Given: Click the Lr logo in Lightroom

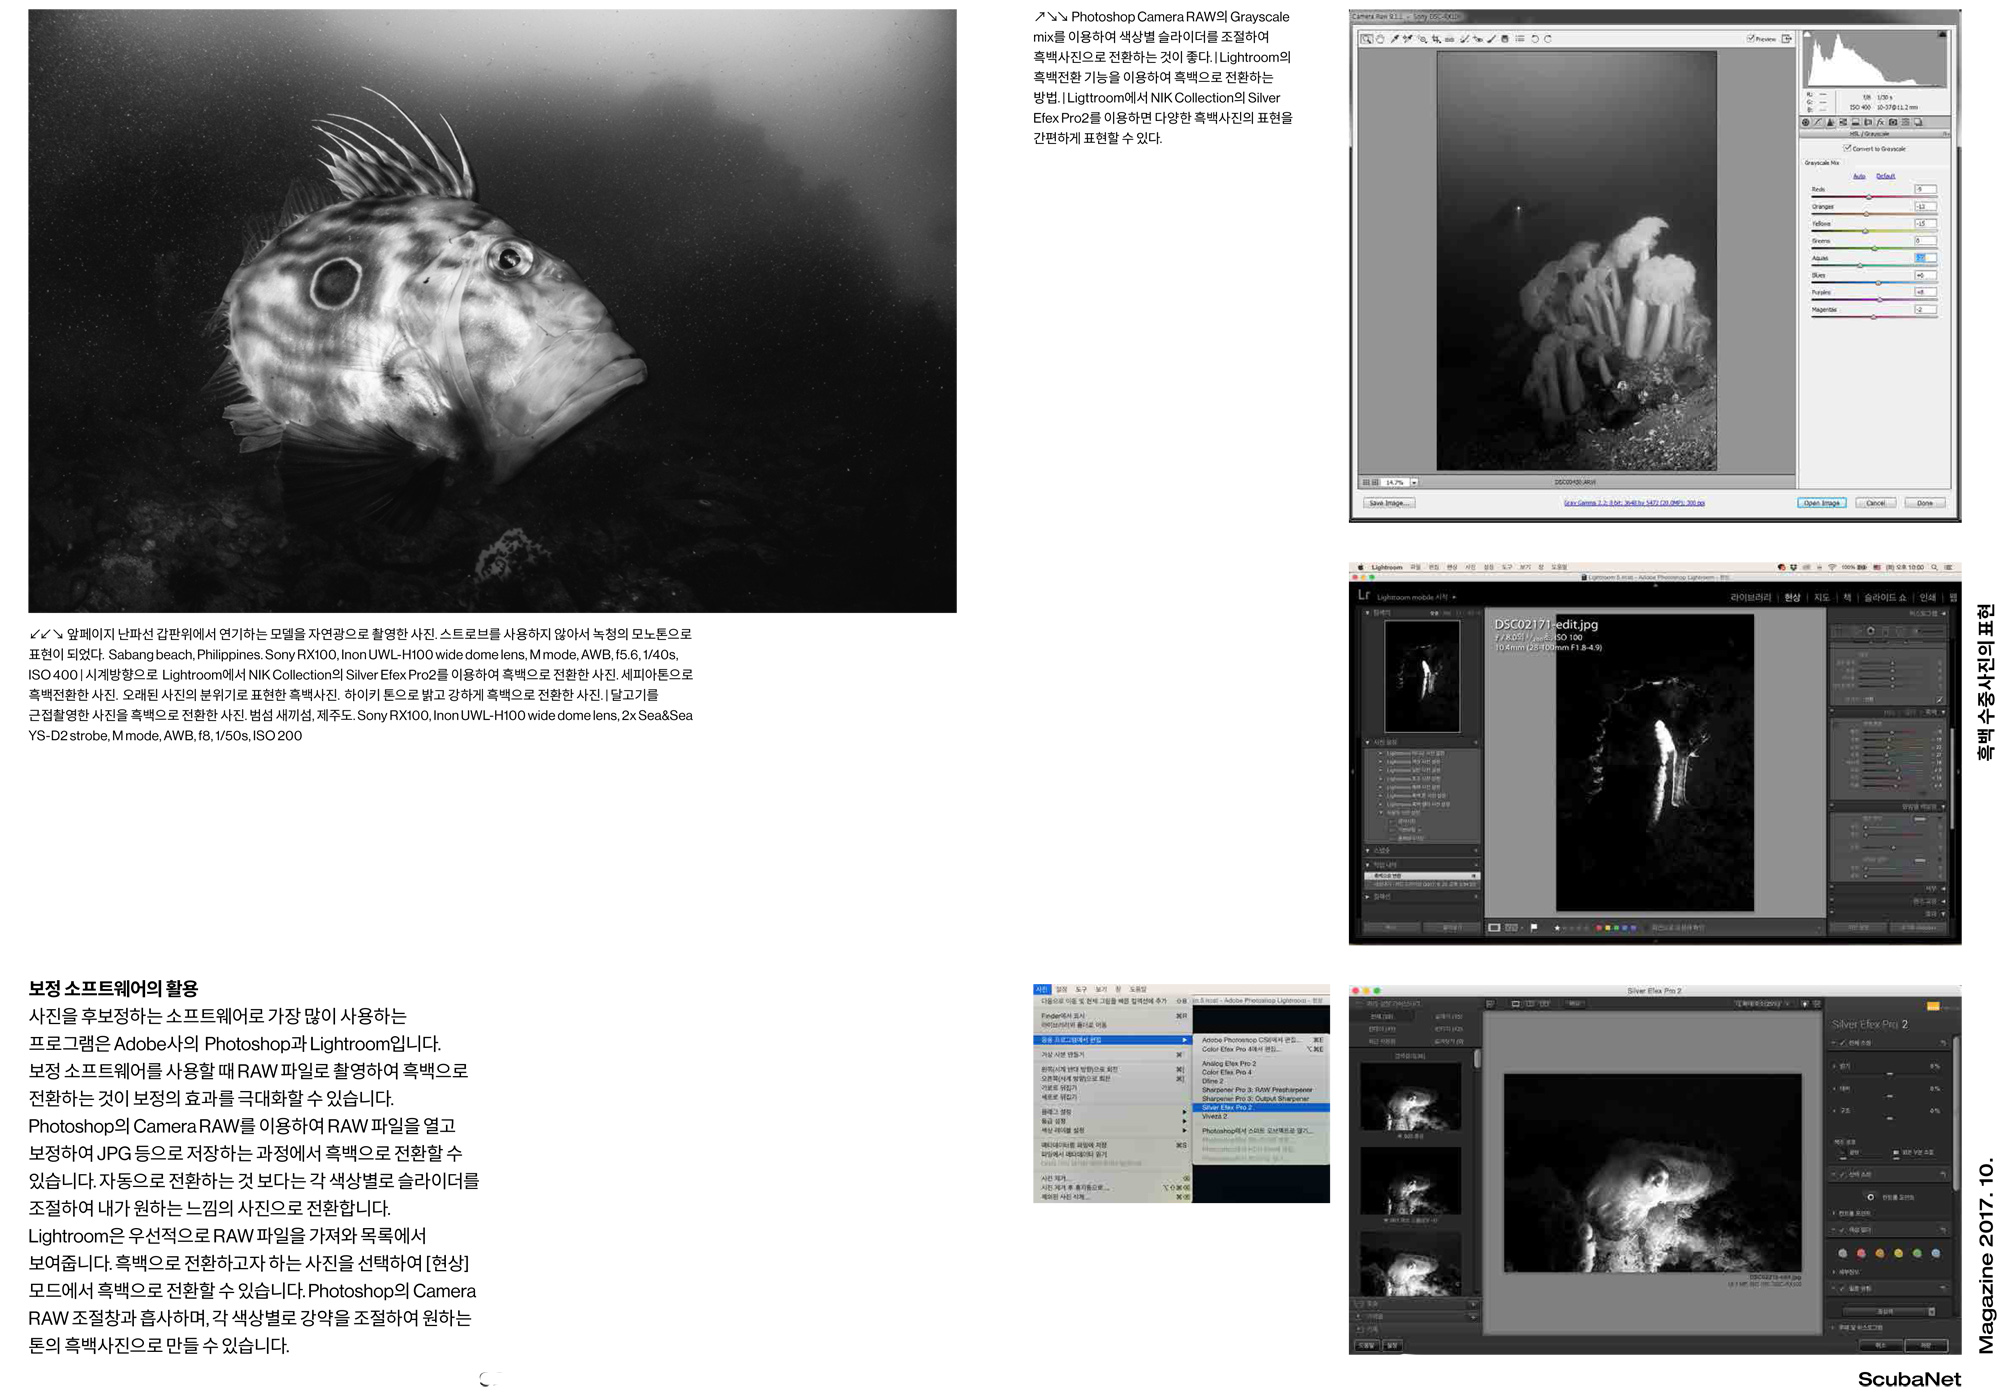Looking at the screenshot, I should coord(1363,594).
